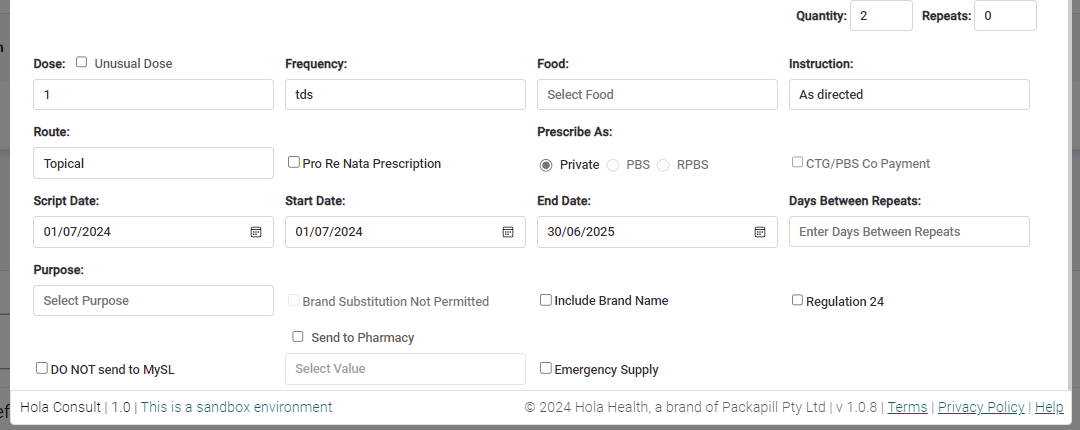Check the Emergency Supply box

(x=546, y=368)
